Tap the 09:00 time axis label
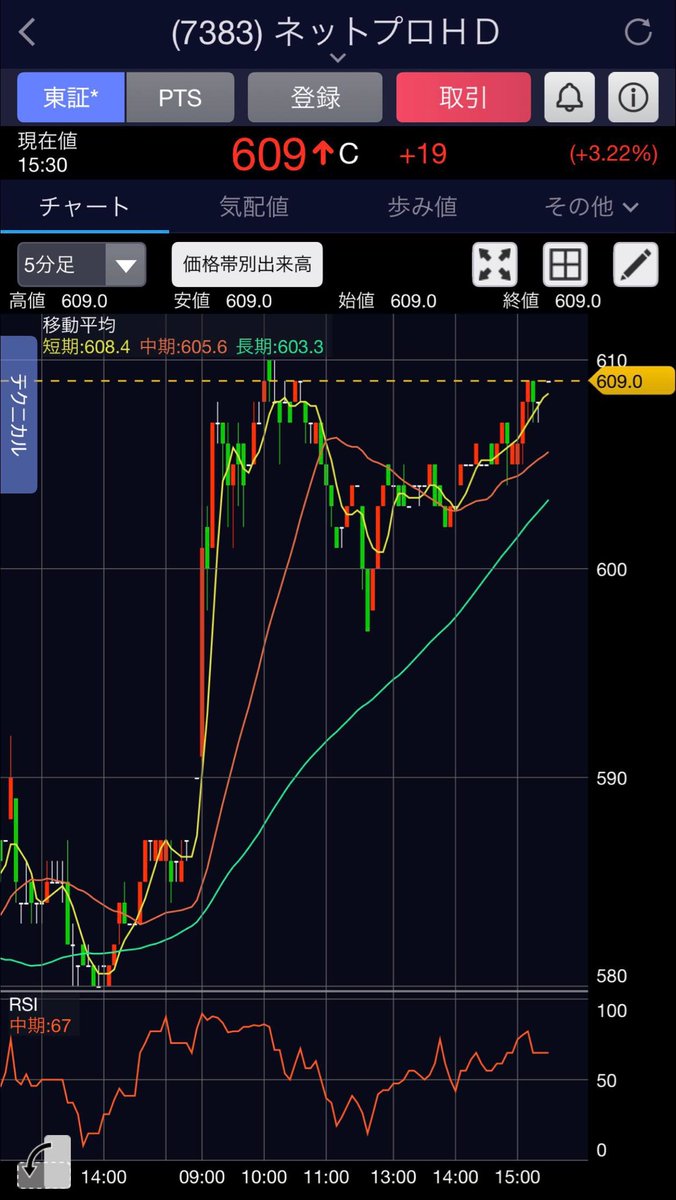 coord(203,1178)
